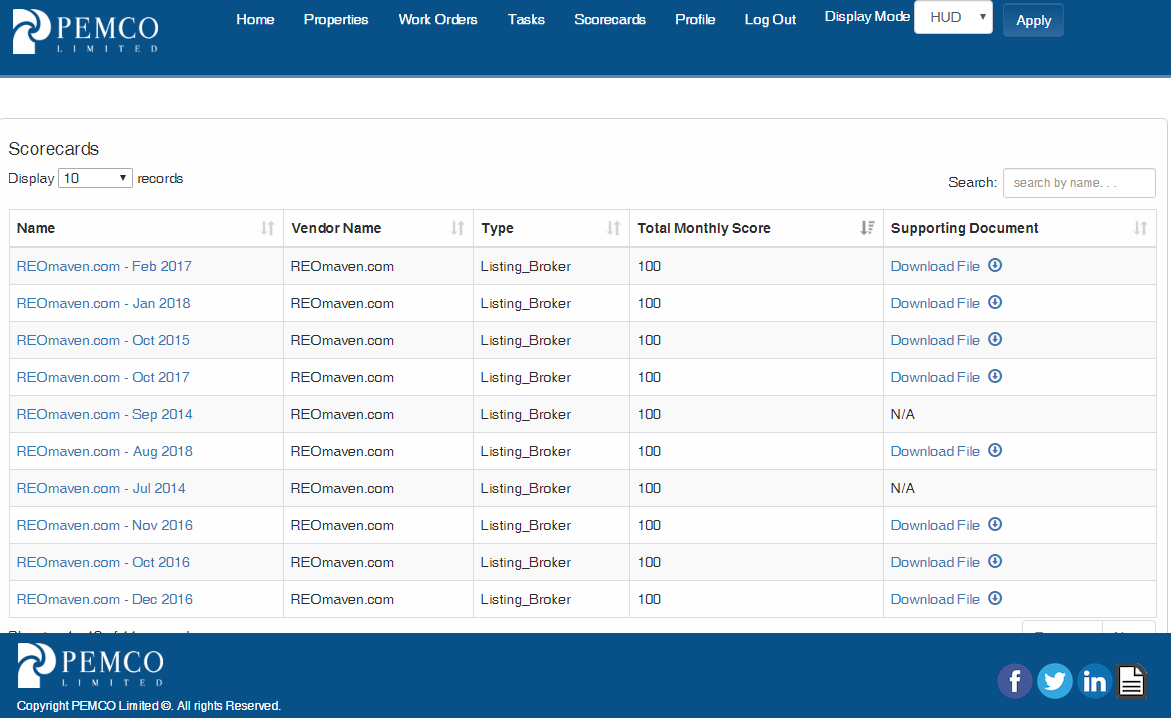Navigate to the Work Orders menu

tap(438, 19)
